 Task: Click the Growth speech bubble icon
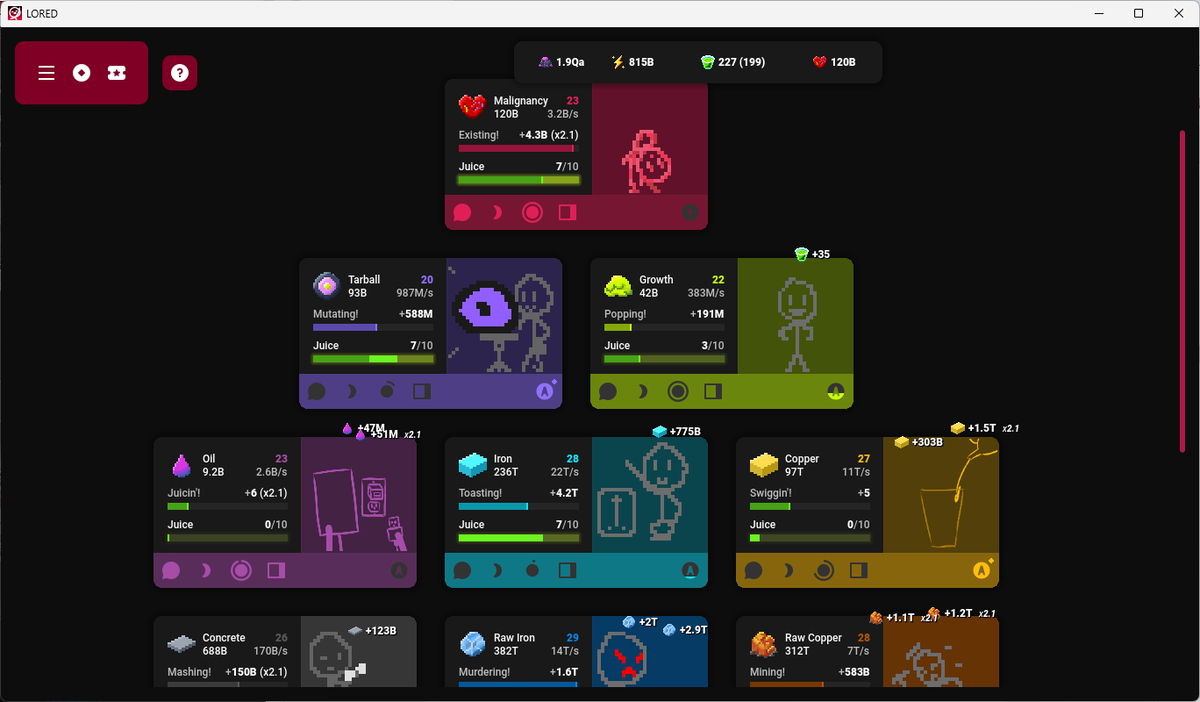(608, 391)
